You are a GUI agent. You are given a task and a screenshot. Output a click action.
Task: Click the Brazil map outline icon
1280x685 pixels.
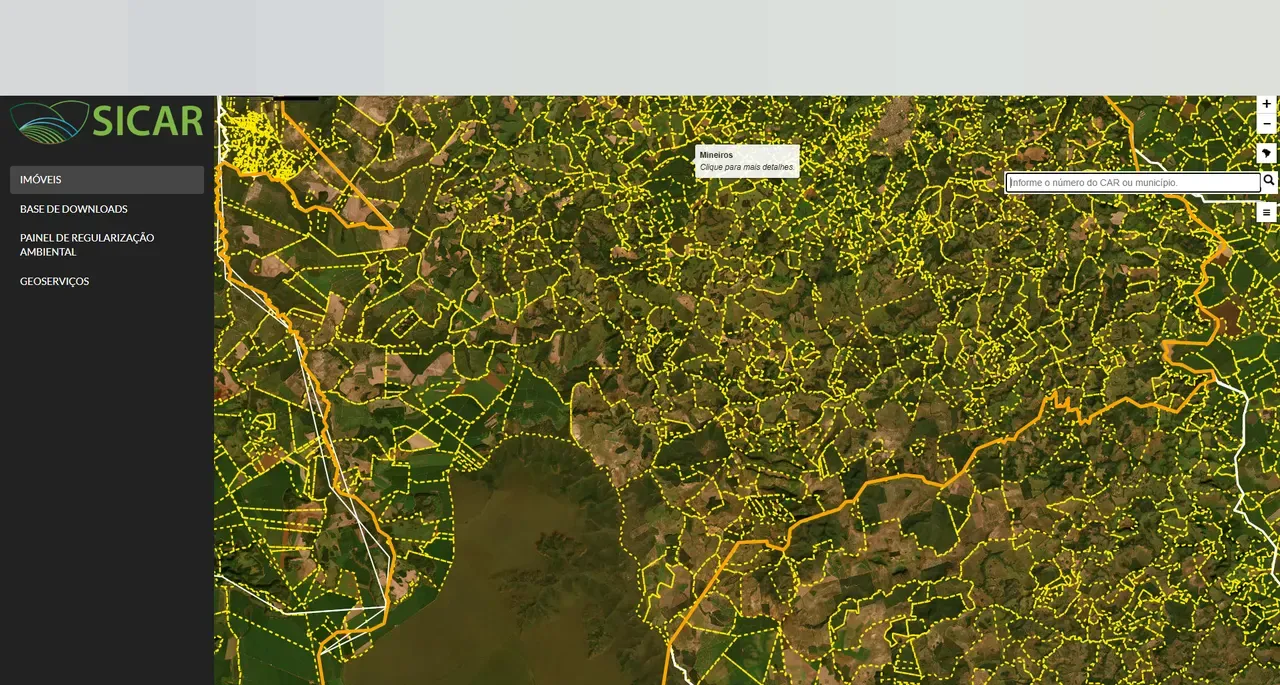pos(1267,153)
